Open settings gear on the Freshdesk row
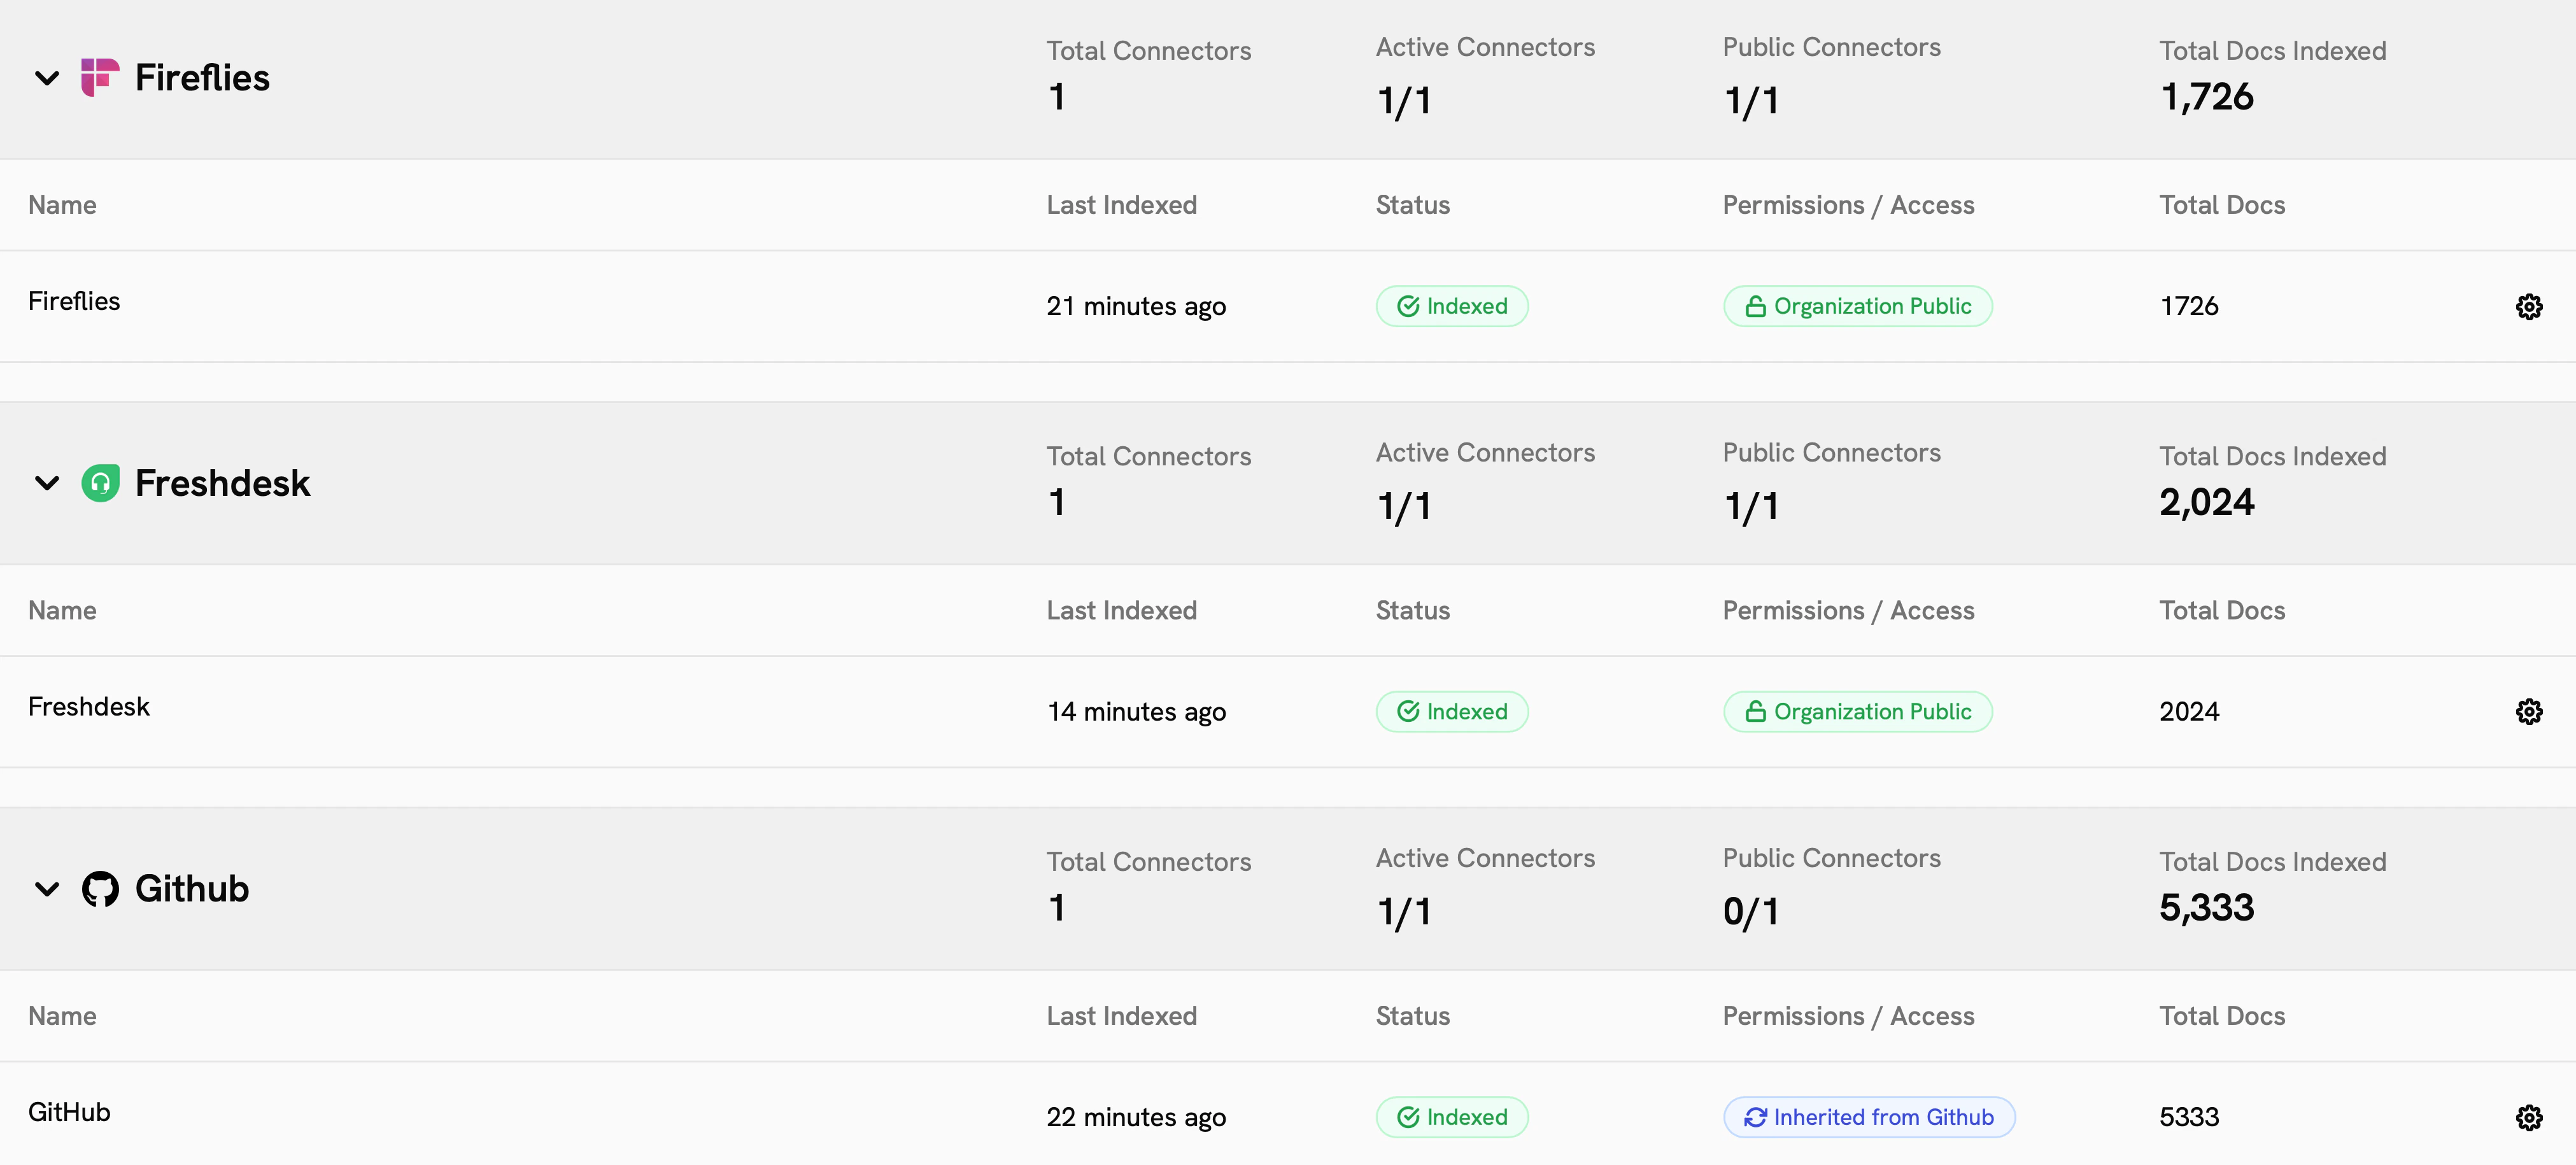 2529,711
